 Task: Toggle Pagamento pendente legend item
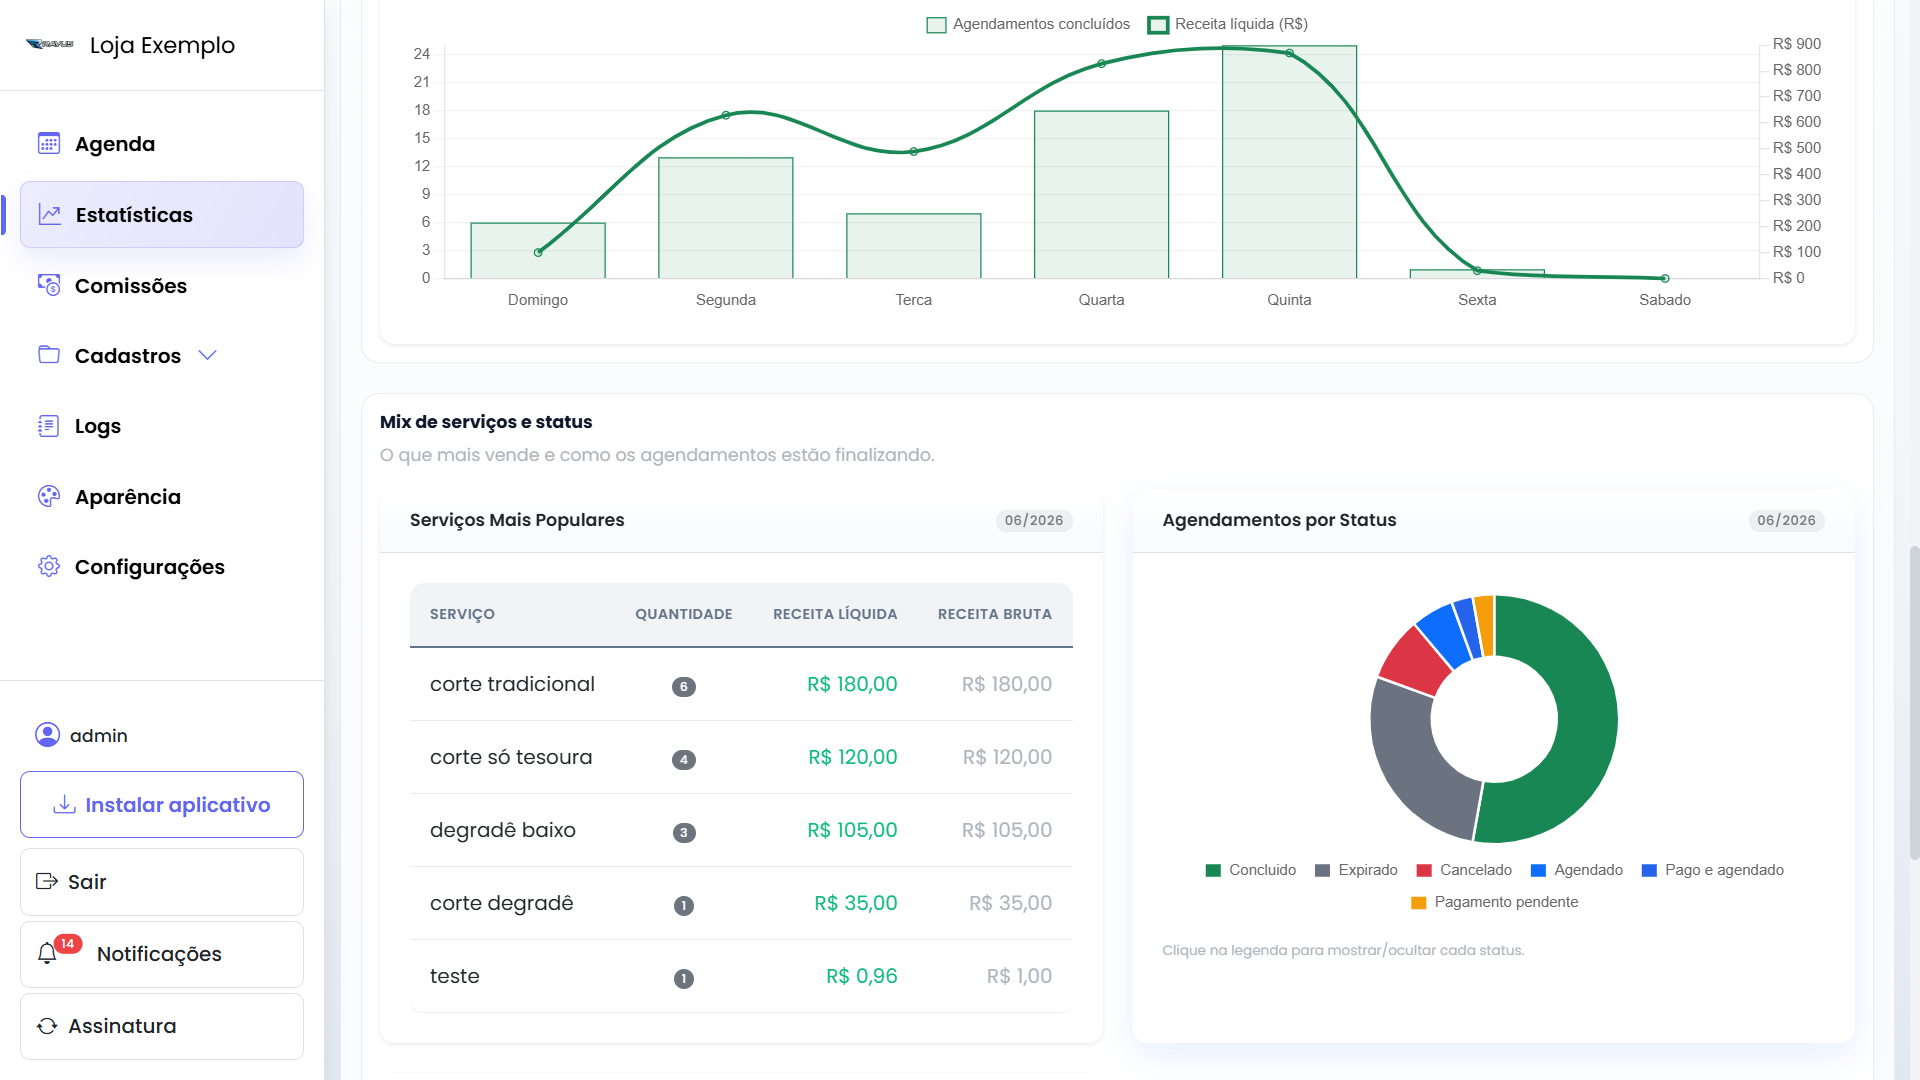point(1495,902)
